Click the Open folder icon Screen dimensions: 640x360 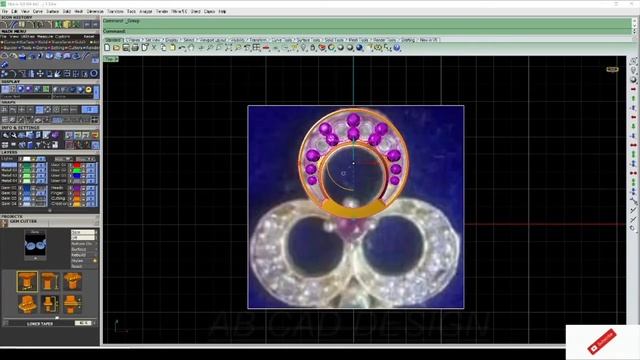pyautogui.click(x=116, y=48)
